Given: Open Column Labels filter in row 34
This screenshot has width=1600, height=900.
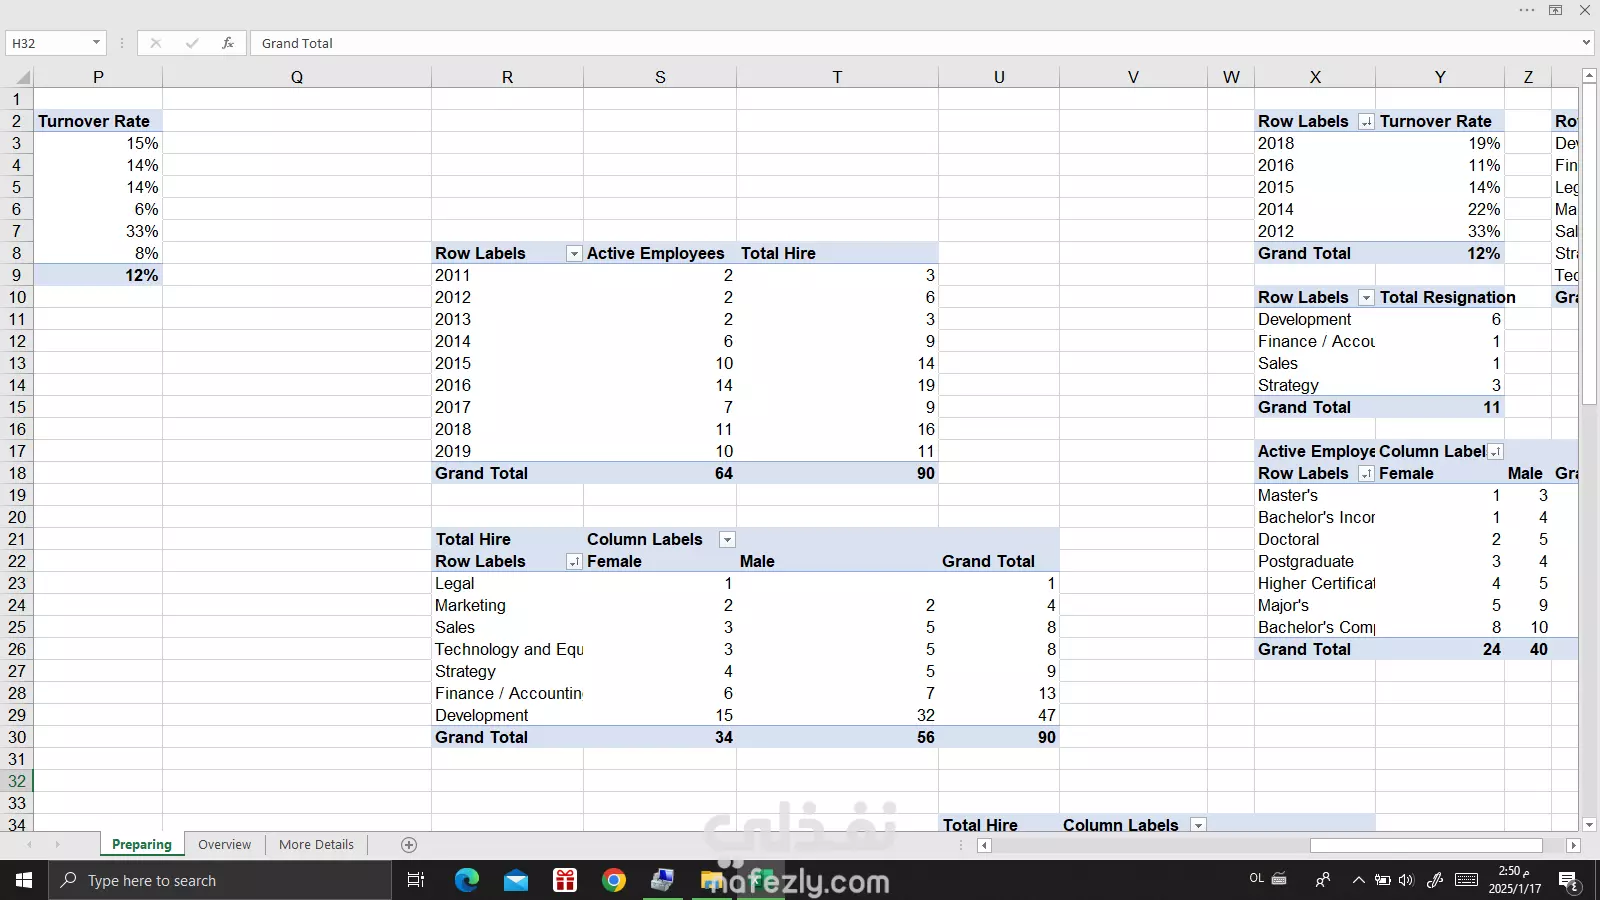Looking at the screenshot, I should coord(1198,825).
